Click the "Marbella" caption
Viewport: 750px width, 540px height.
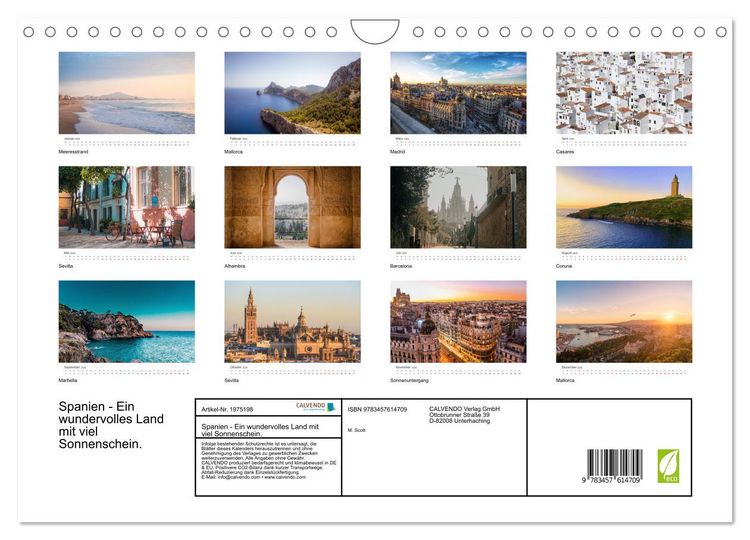(67, 380)
